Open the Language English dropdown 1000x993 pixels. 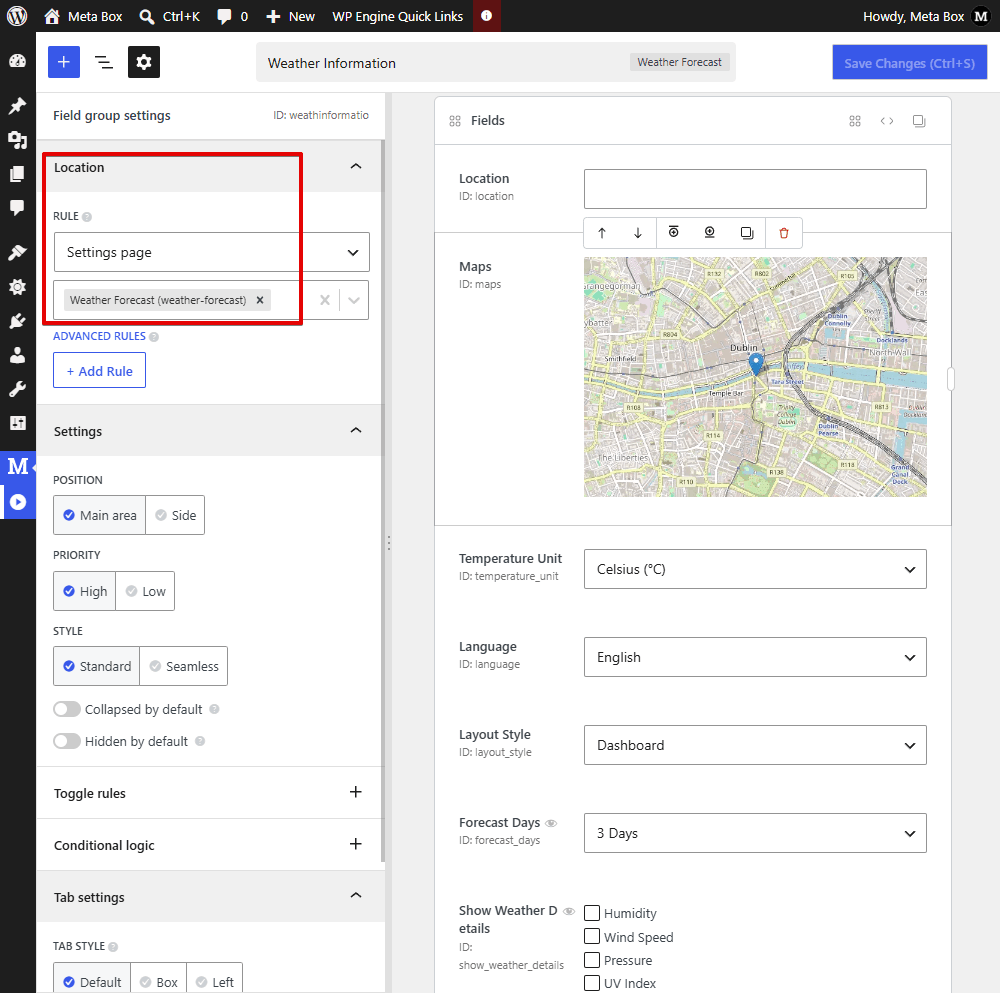tap(755, 657)
